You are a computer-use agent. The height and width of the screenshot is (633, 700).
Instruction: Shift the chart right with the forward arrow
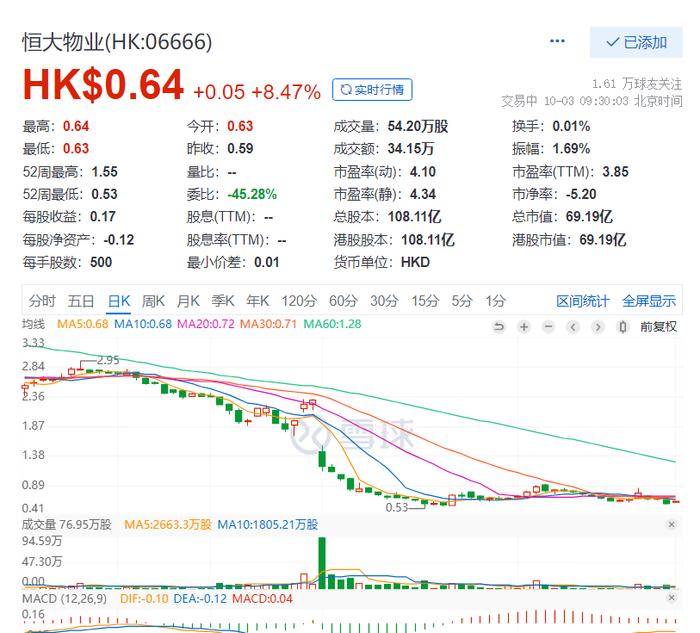click(x=597, y=327)
